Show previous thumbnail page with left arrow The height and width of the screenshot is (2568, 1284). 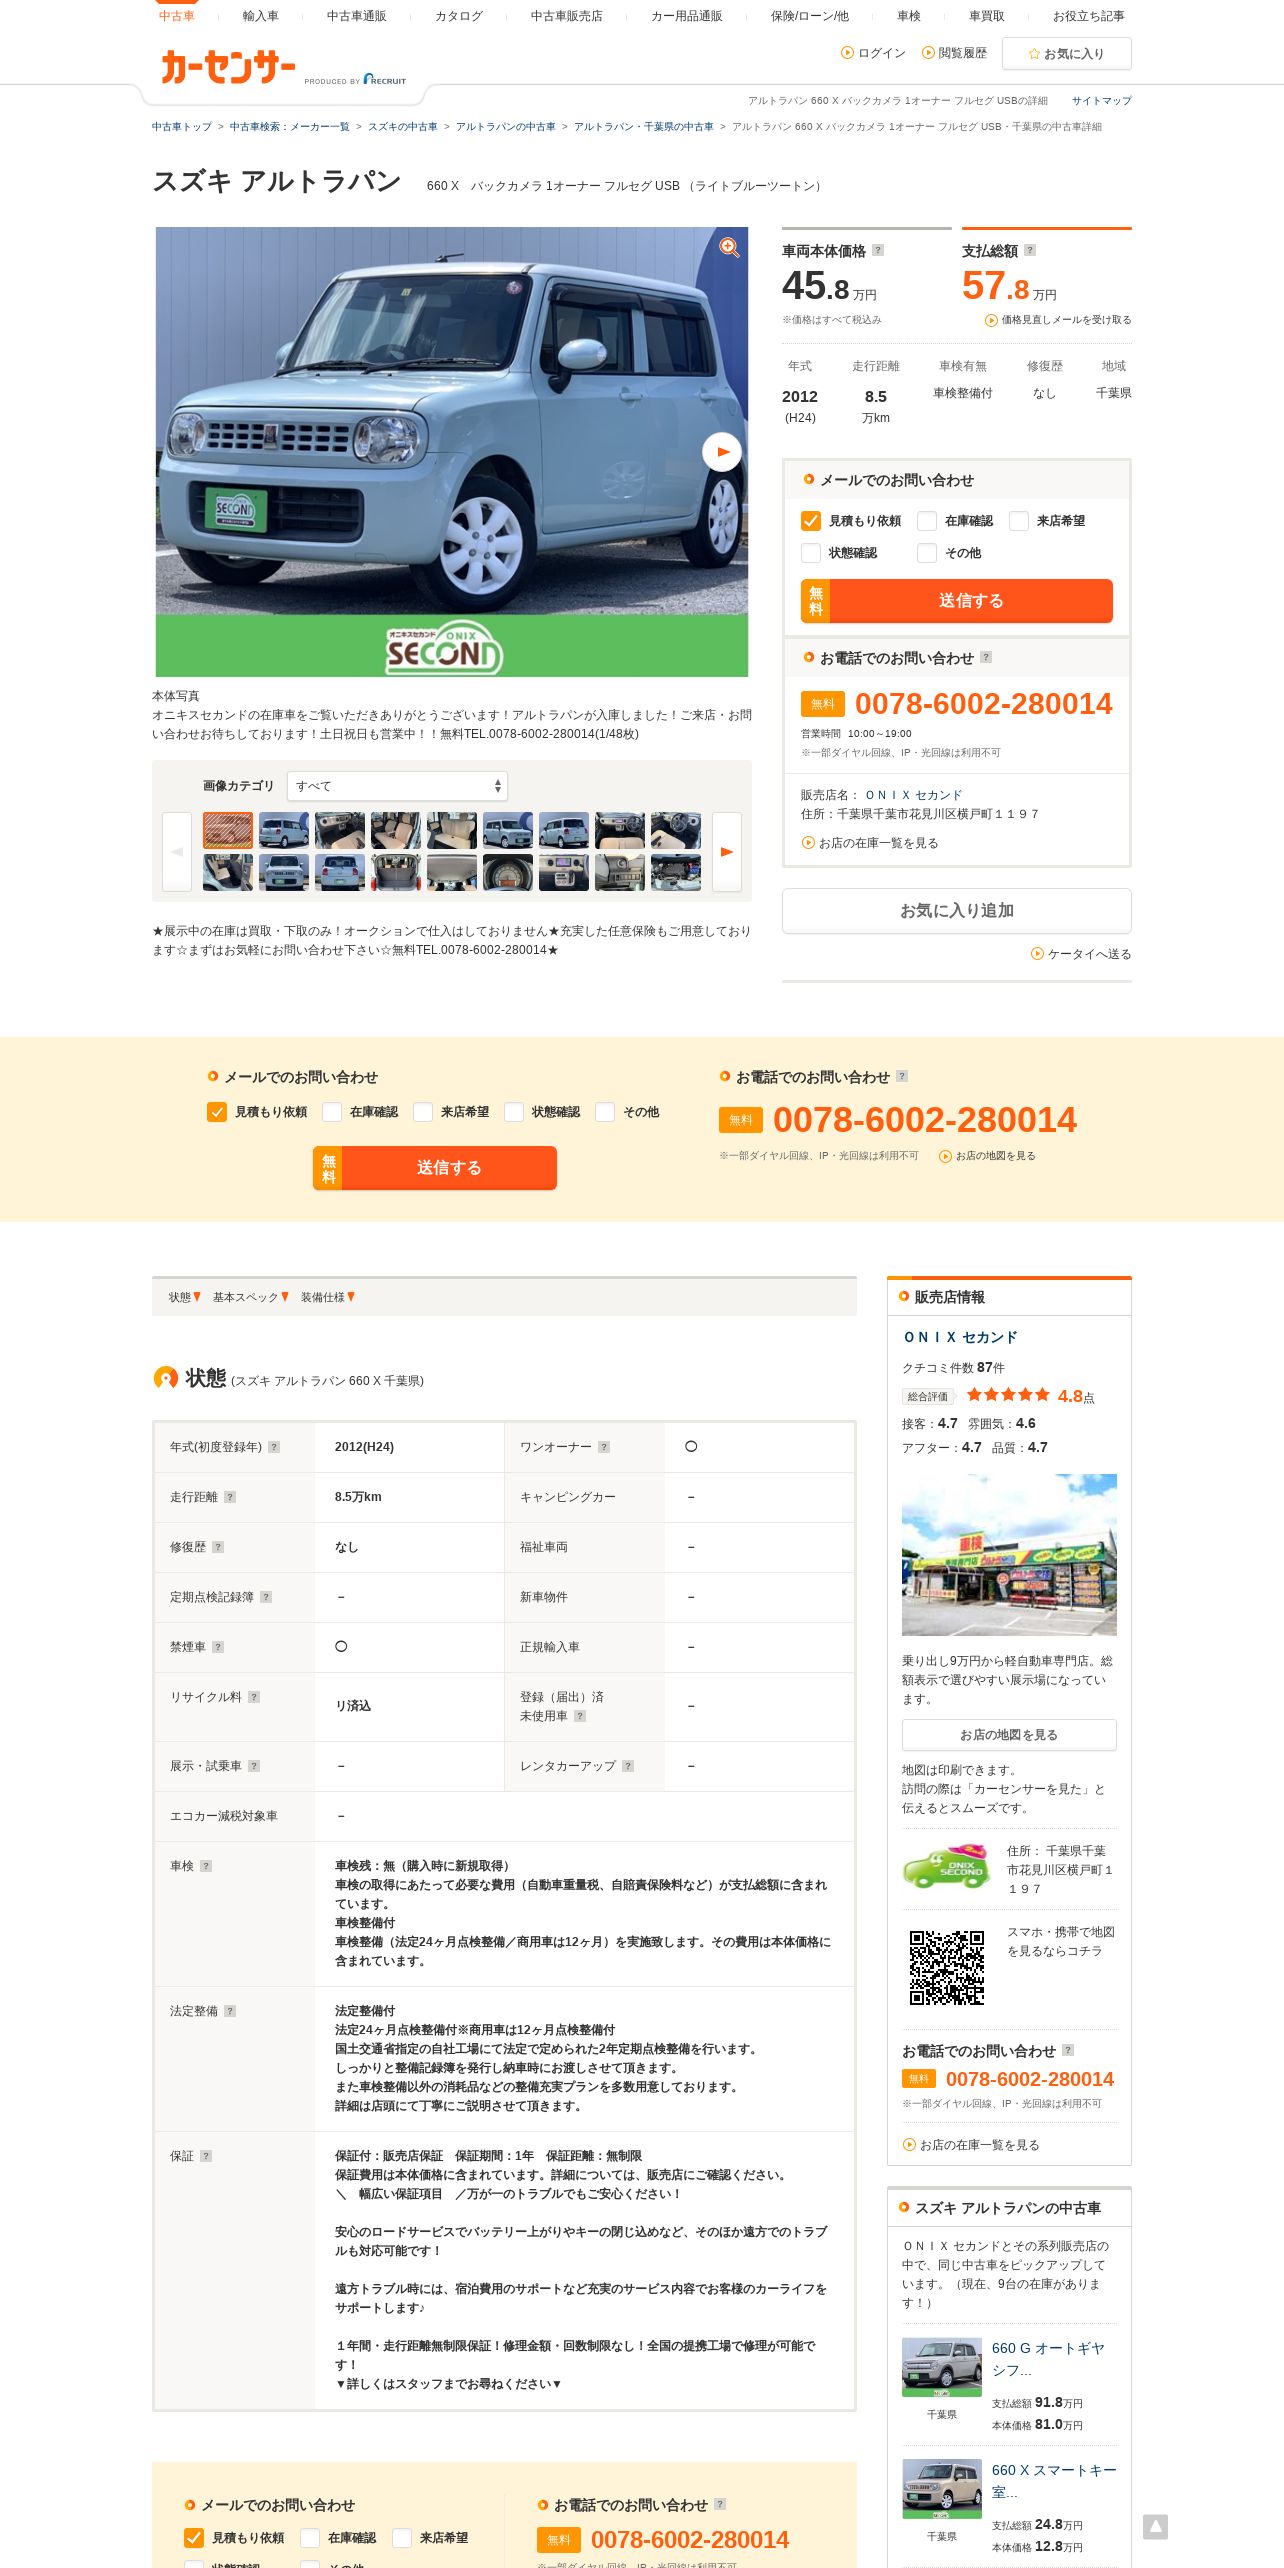pos(177,852)
